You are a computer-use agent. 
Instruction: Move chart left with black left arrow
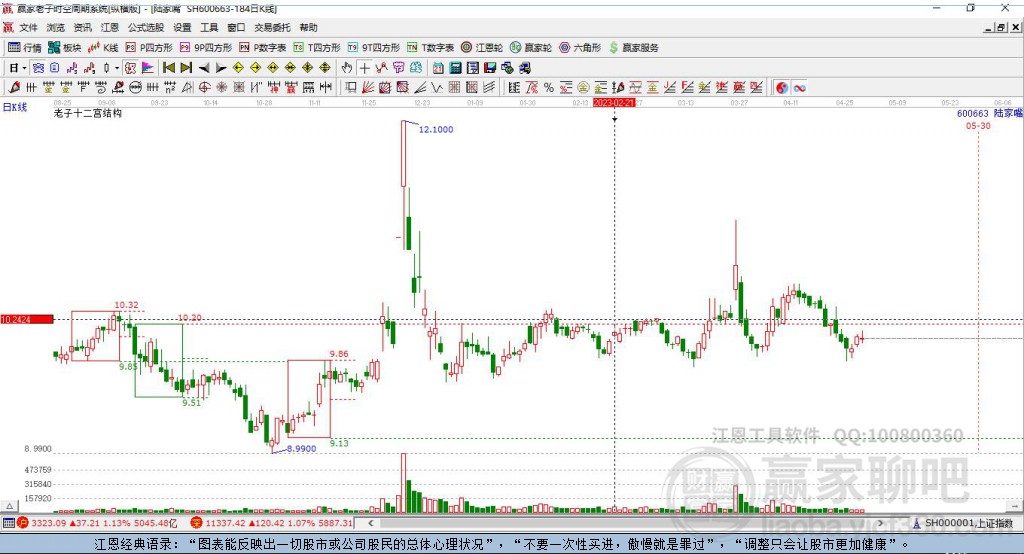(204, 68)
